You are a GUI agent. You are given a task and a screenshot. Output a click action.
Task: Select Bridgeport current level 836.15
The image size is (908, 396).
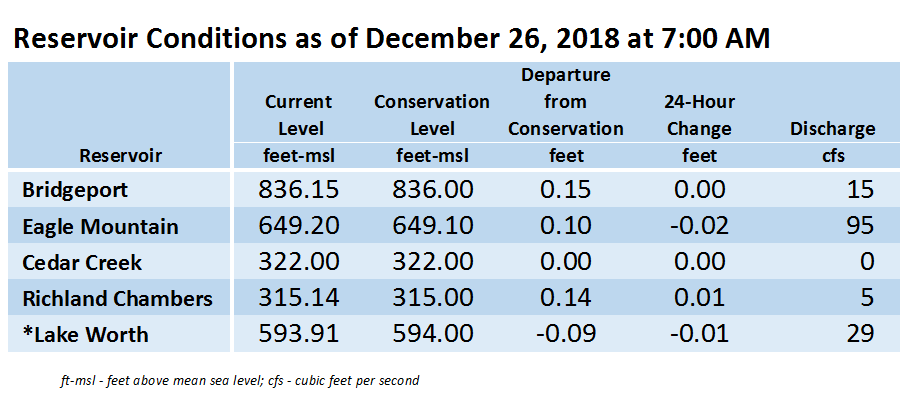pos(298,190)
